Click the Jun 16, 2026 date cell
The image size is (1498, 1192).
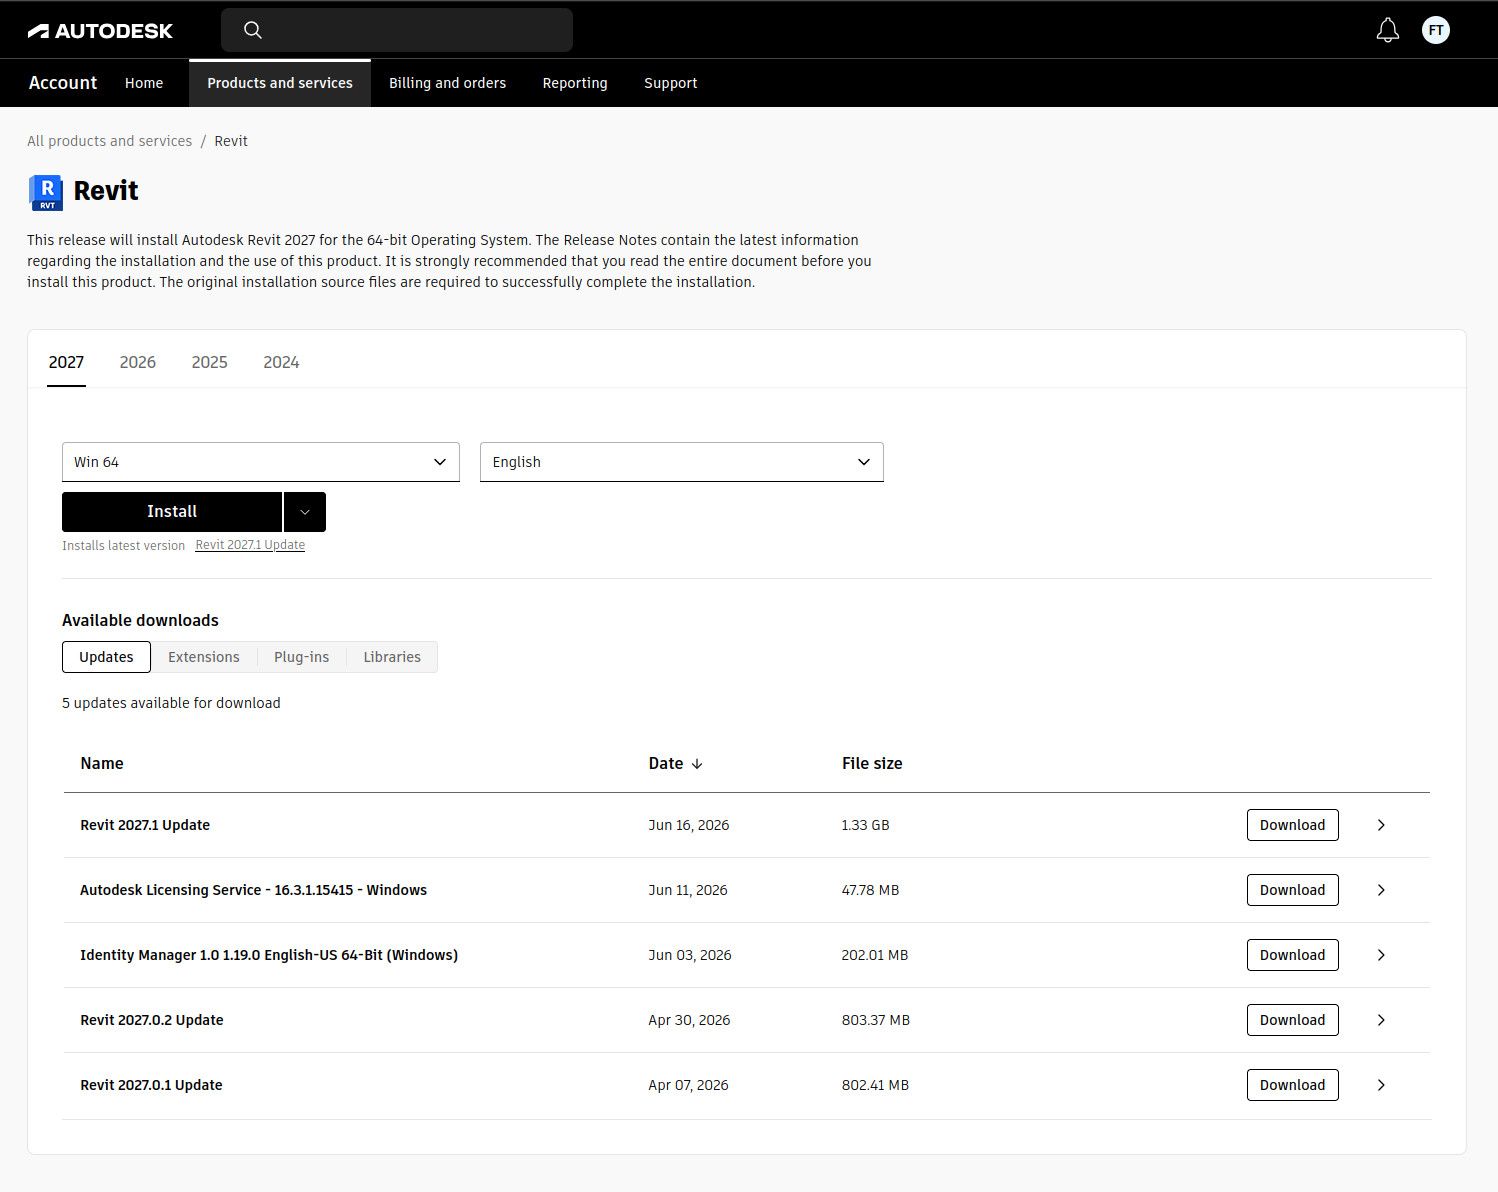(689, 825)
